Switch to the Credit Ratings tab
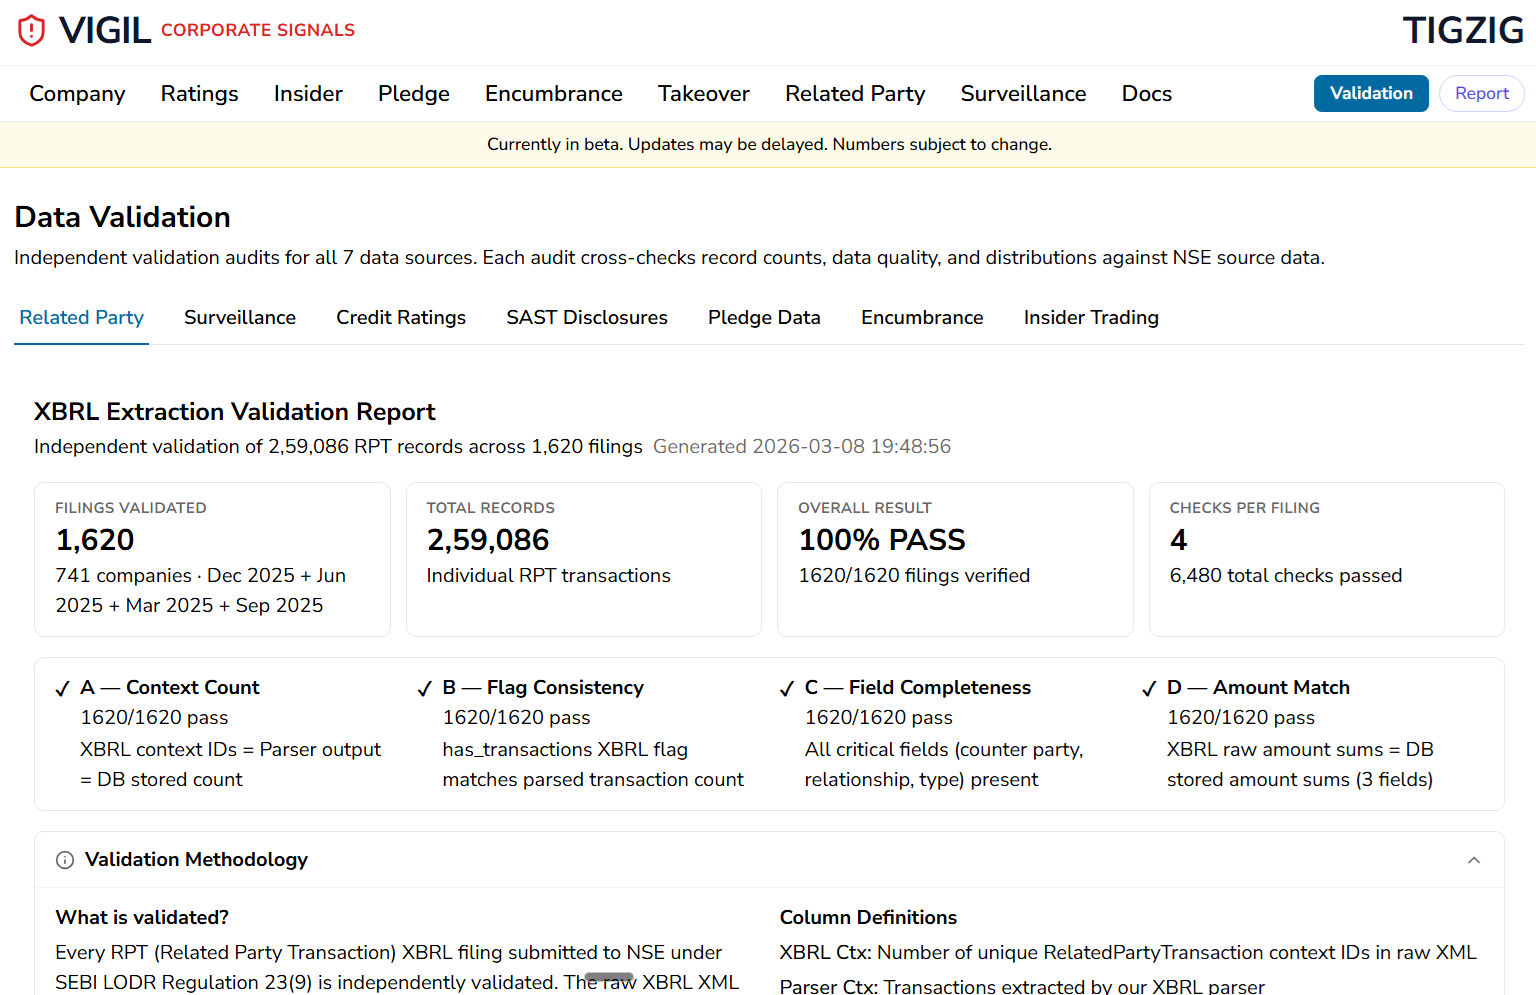The image size is (1536, 995). (401, 318)
